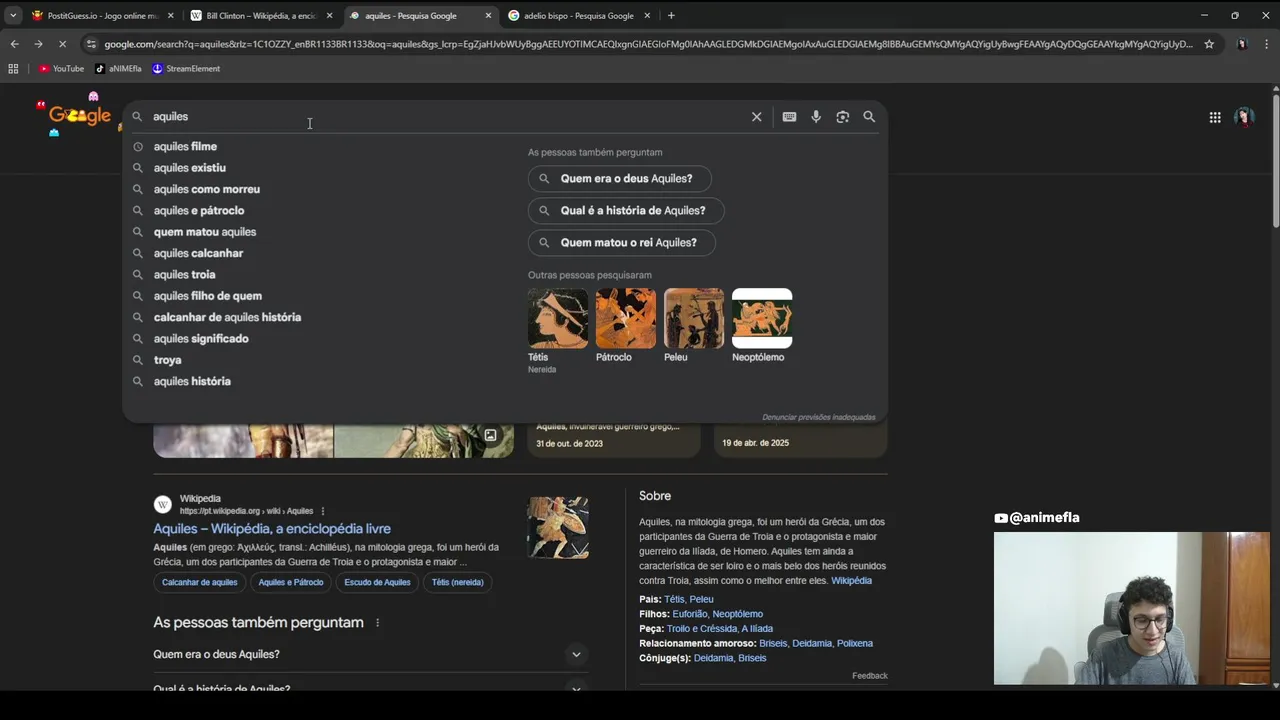Clear the search box with X icon
The image size is (1280, 720).
pyautogui.click(x=756, y=117)
